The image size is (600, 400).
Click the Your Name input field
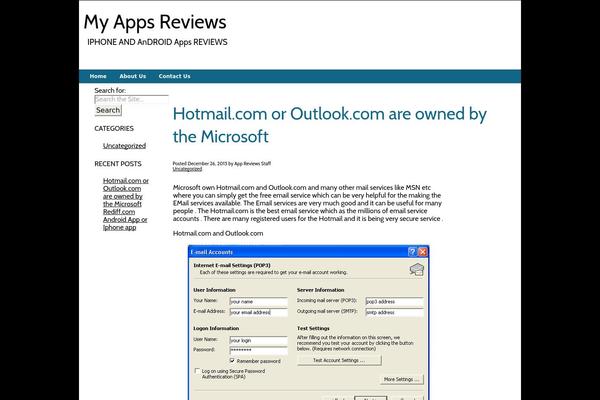[x=259, y=302]
